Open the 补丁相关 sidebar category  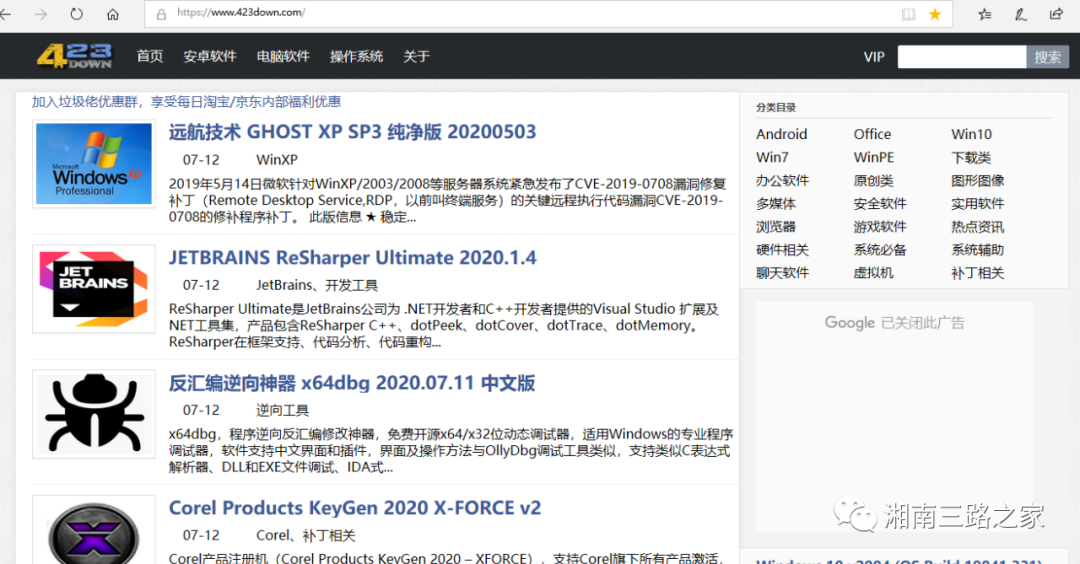[x=977, y=273]
